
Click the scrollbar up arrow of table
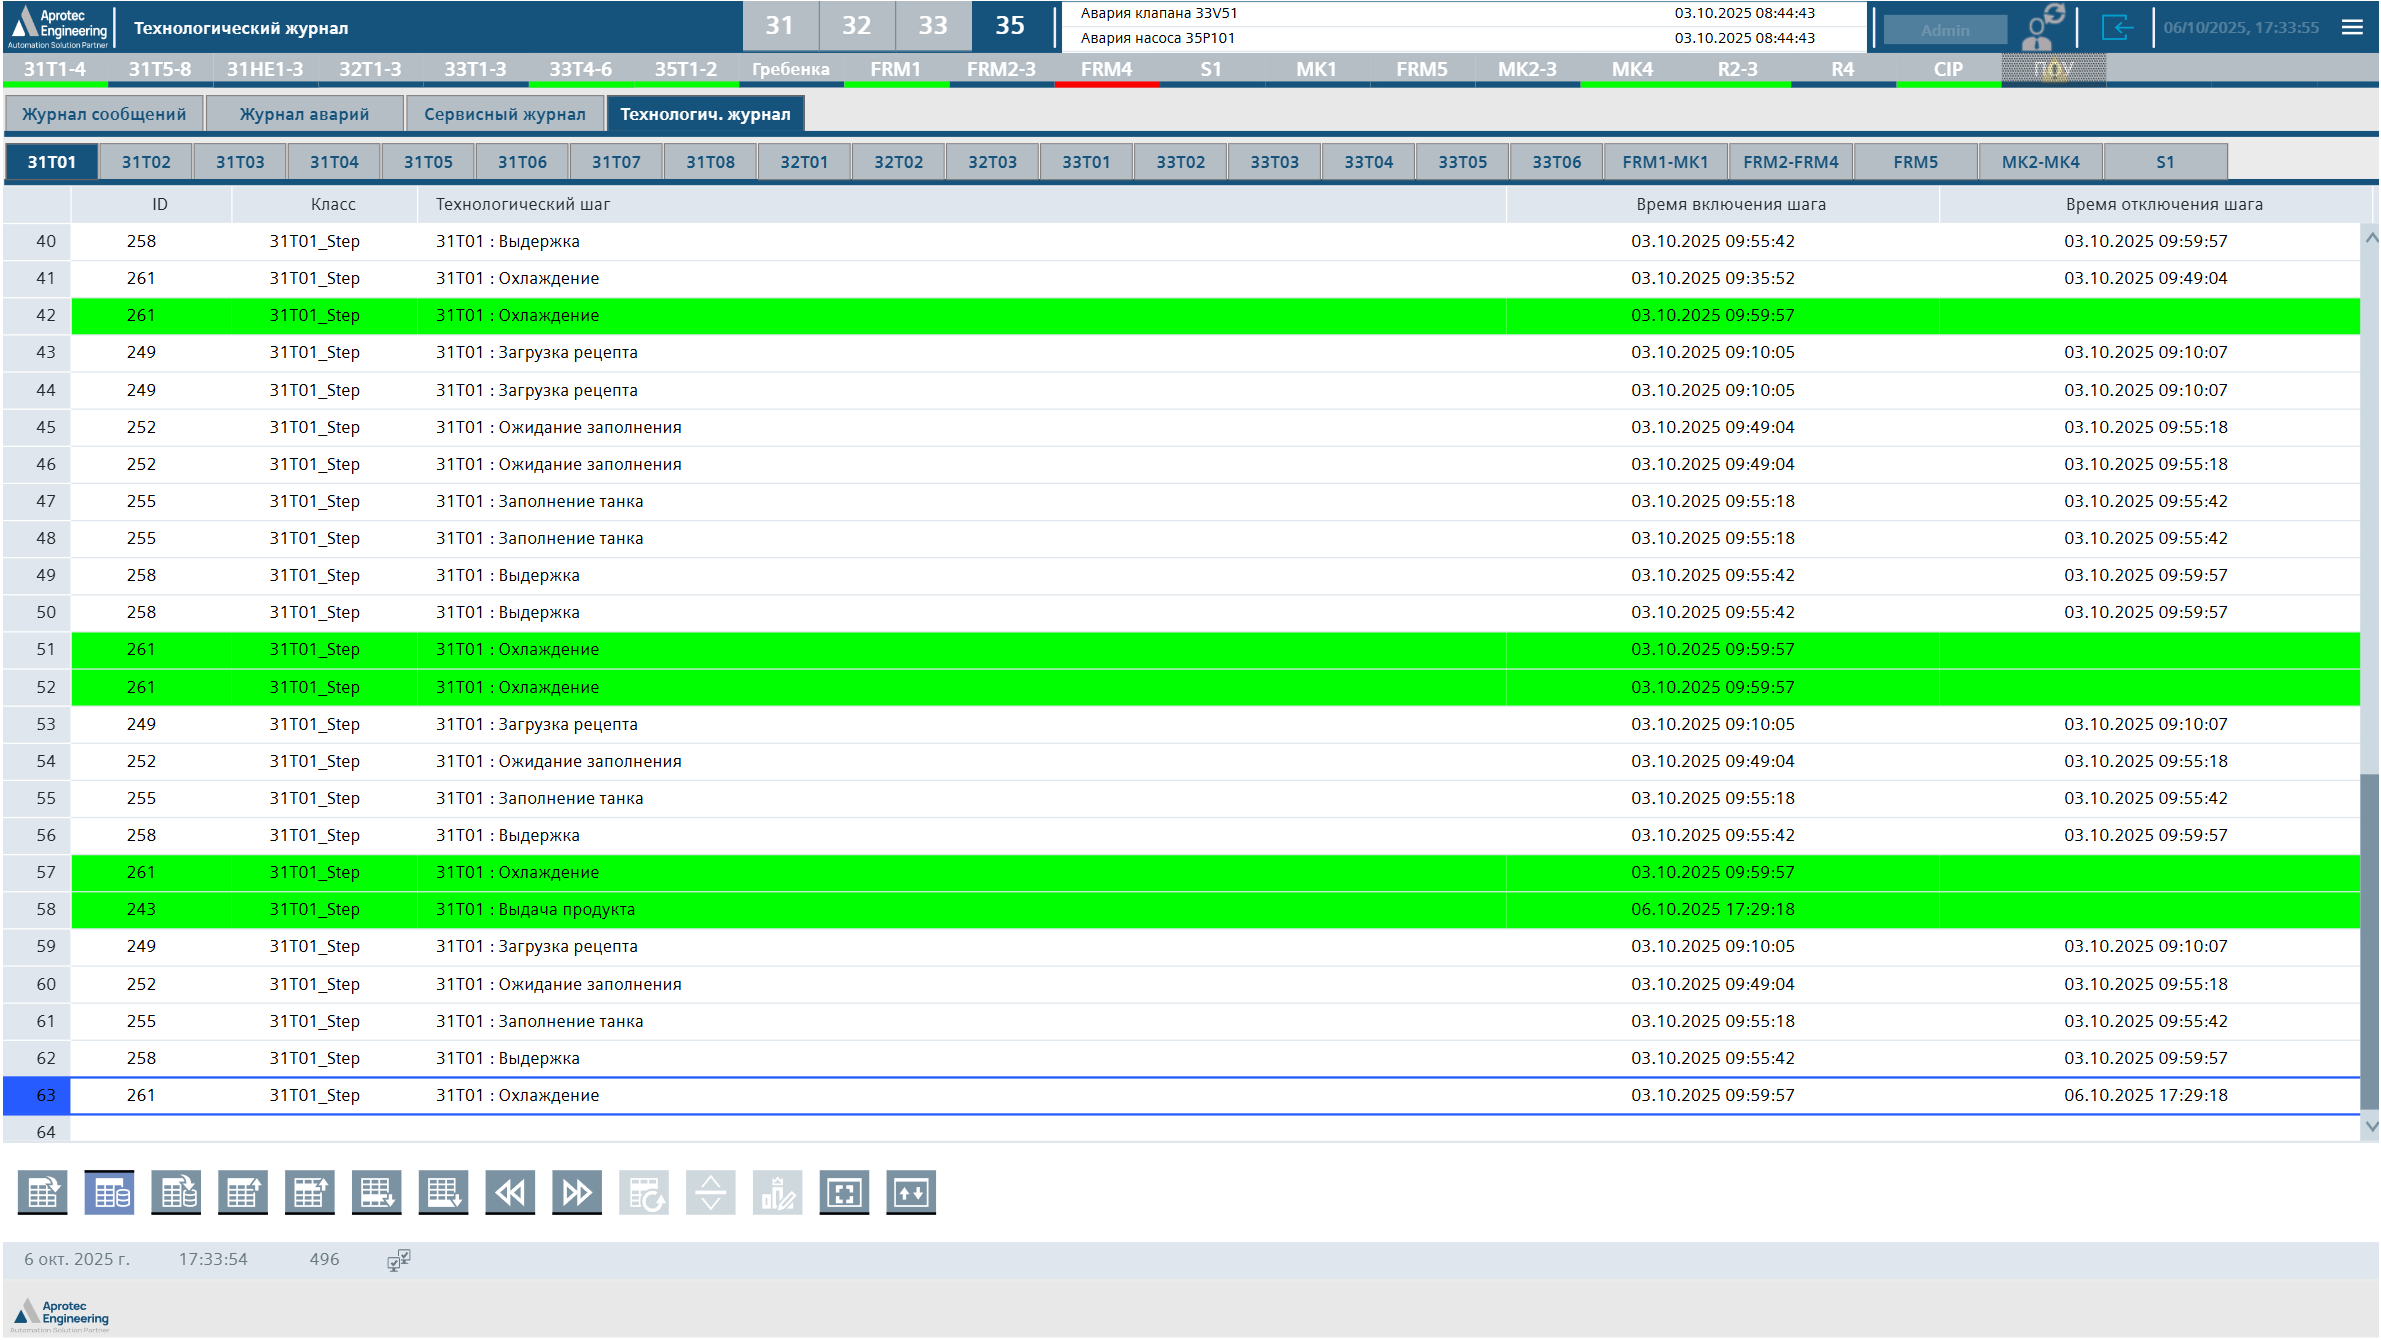2370,238
